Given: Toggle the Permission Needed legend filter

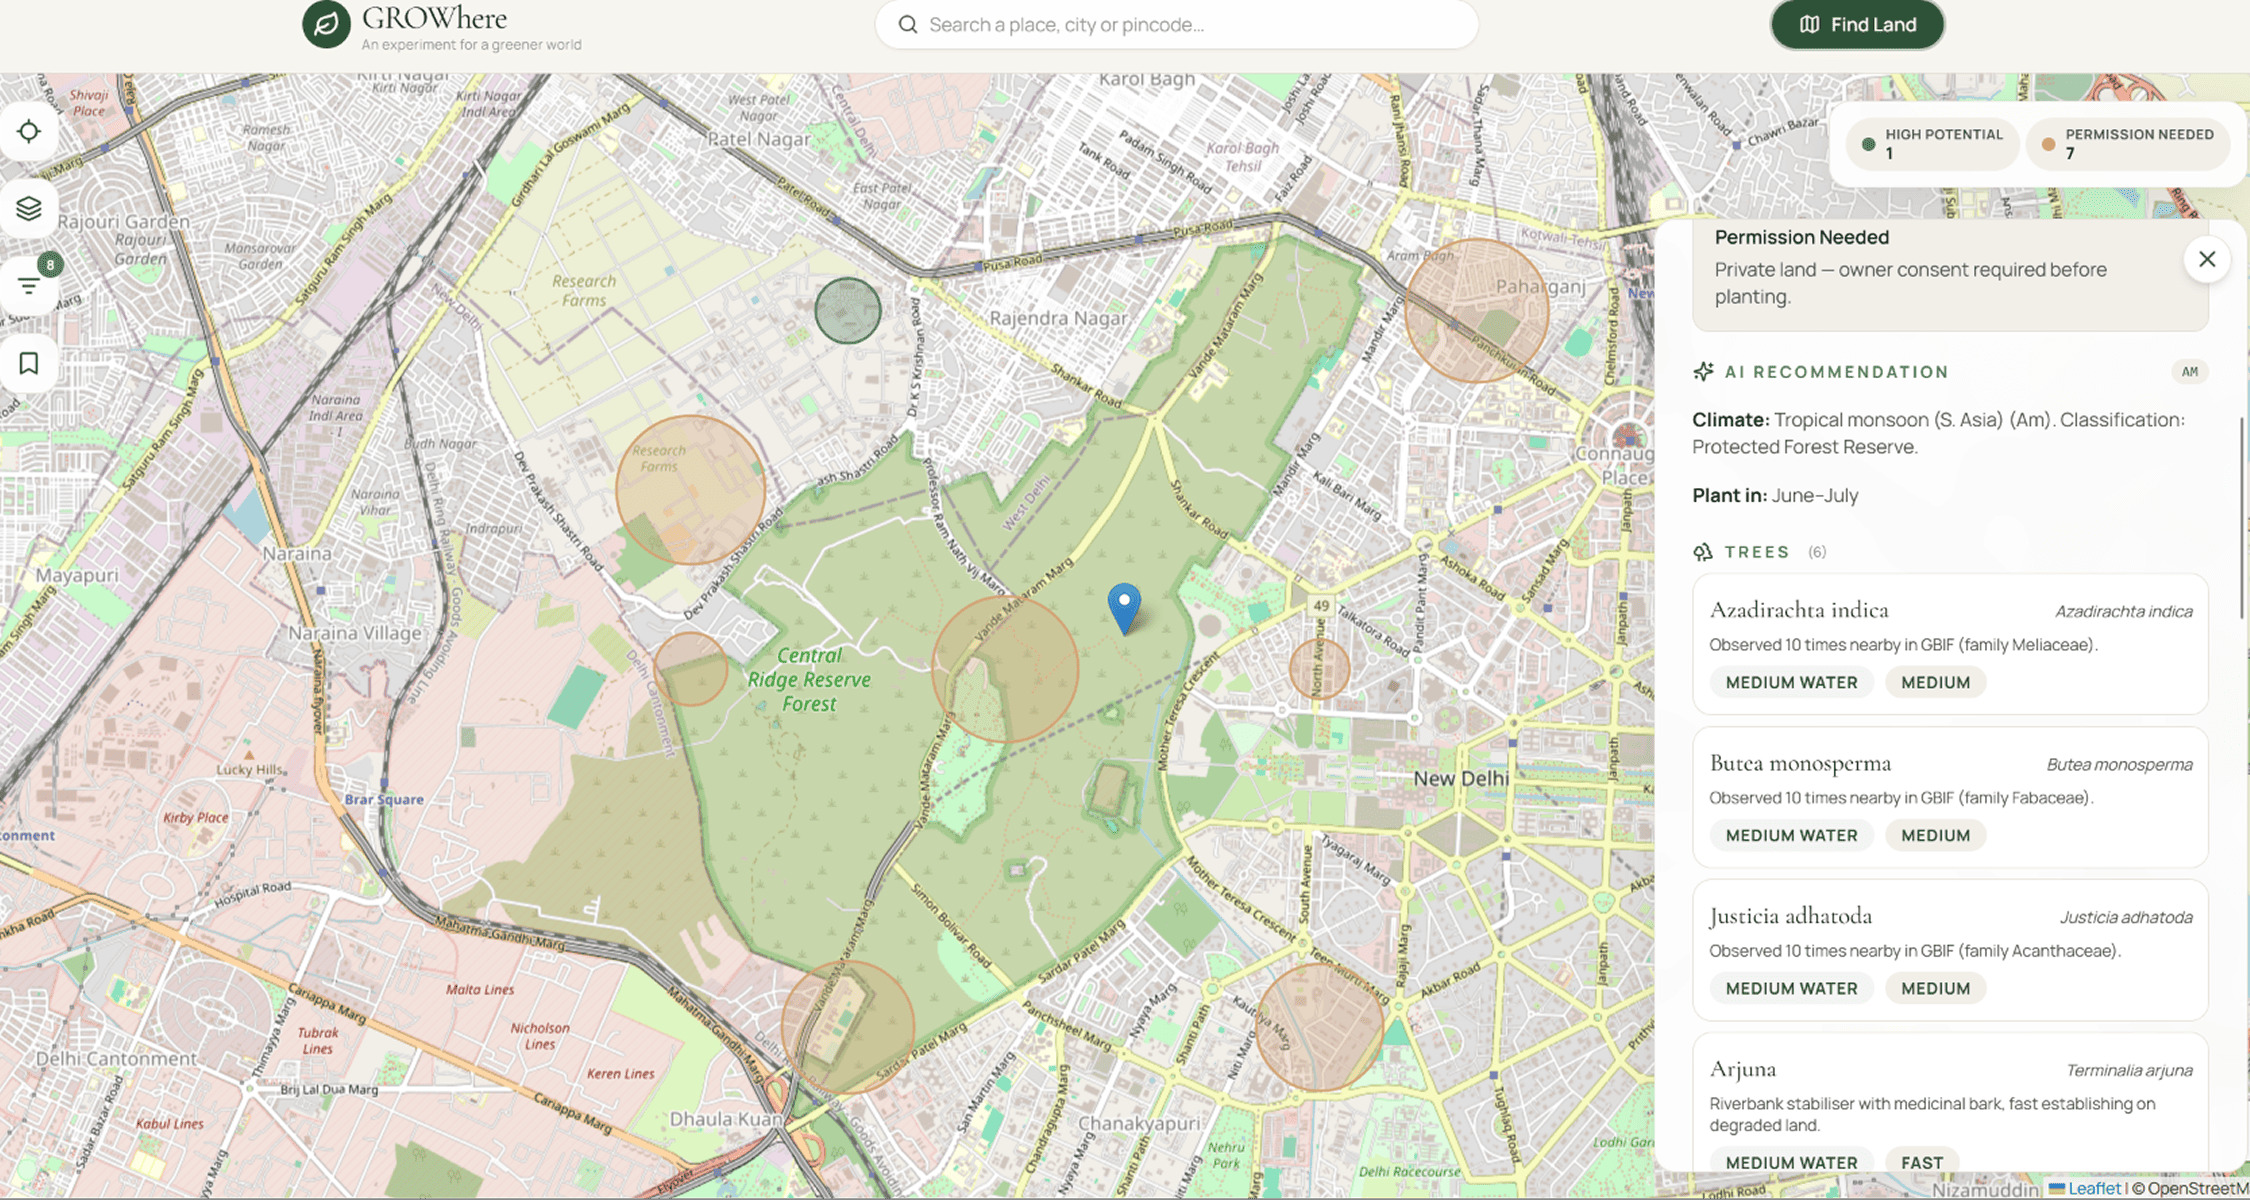Looking at the screenshot, I should (x=2128, y=144).
